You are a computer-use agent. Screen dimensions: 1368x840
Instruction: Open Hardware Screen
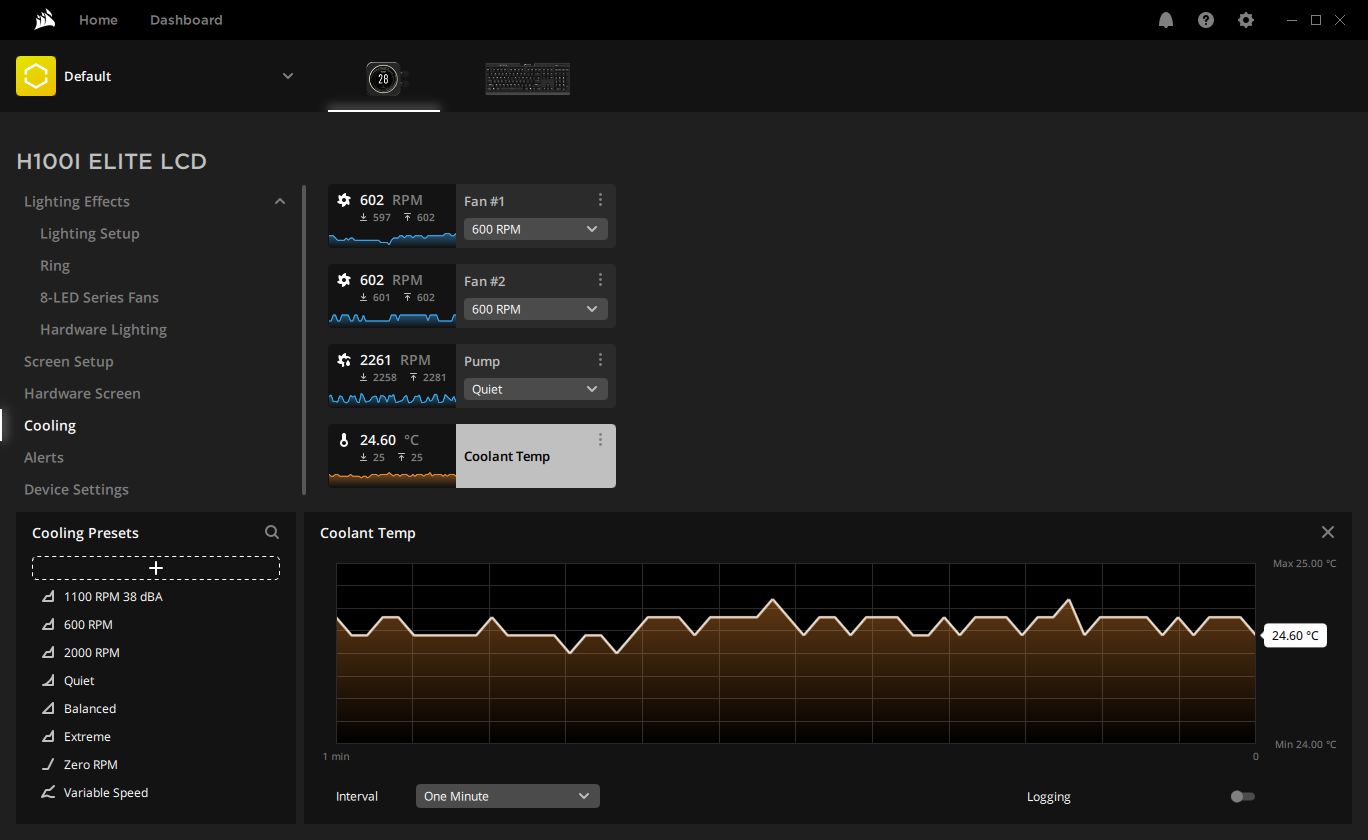(82, 393)
